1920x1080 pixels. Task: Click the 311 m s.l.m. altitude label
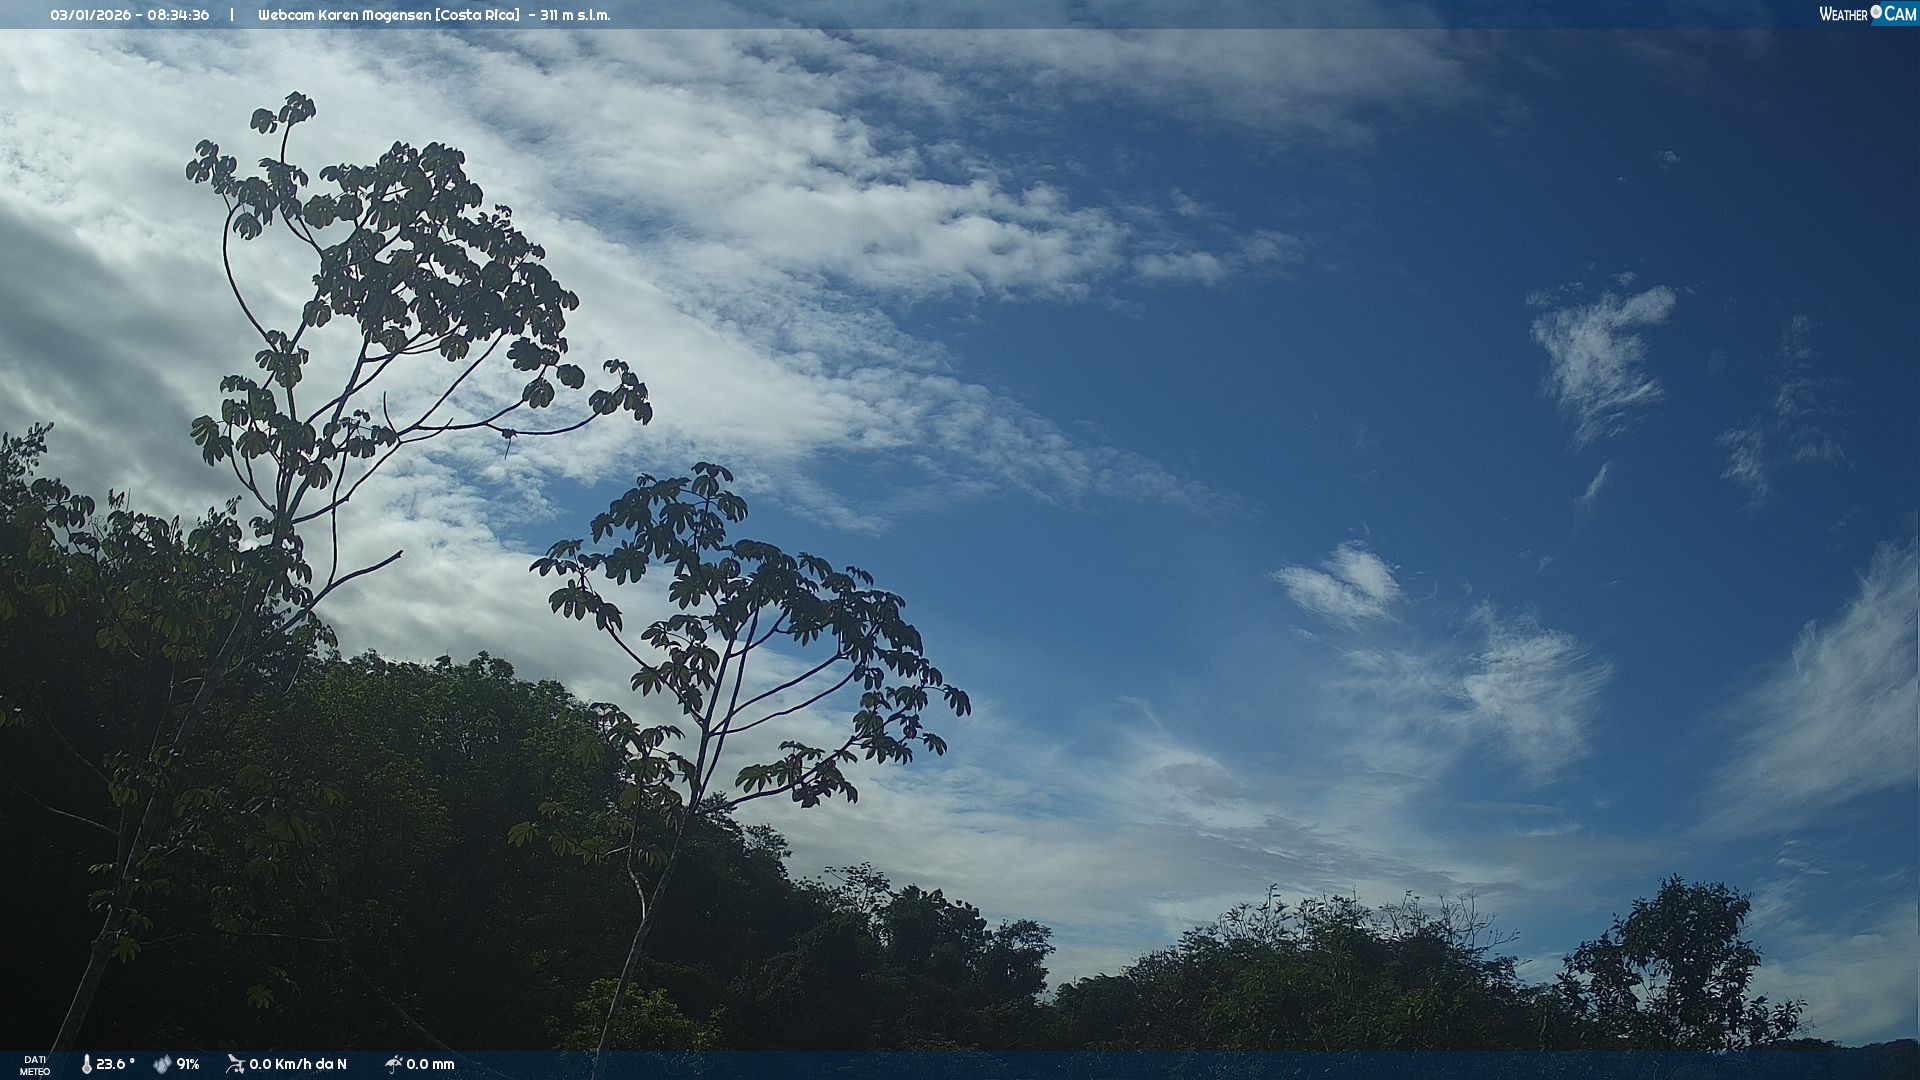point(575,15)
